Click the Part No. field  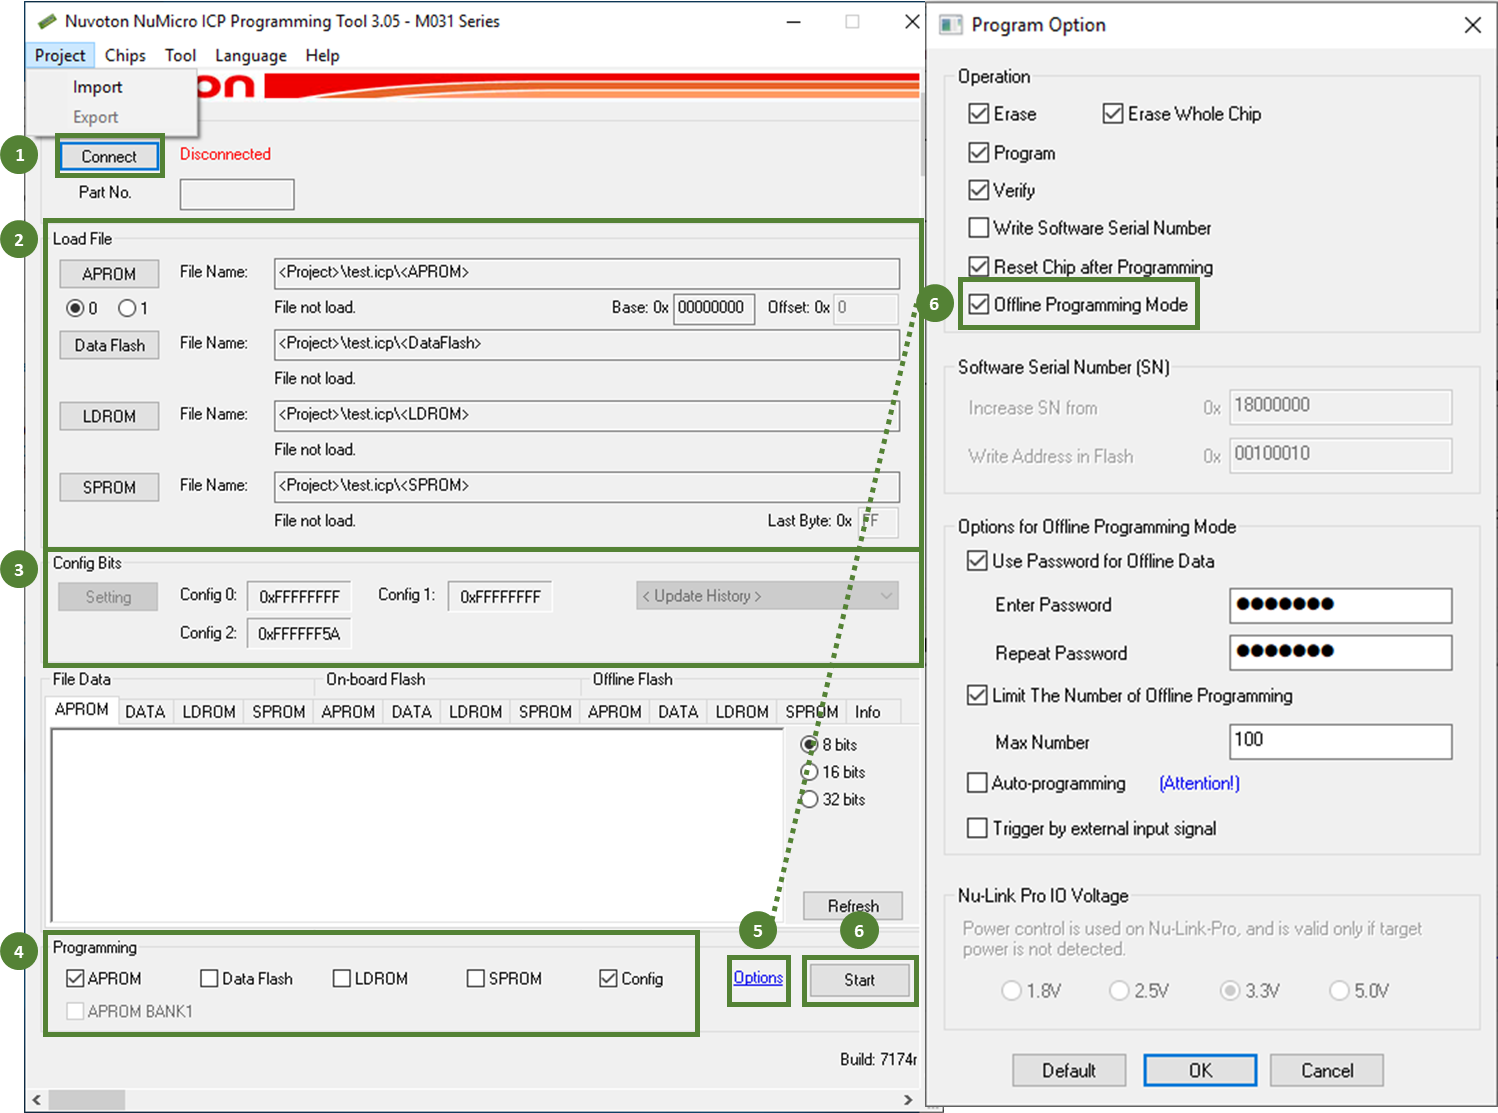pos(237,194)
